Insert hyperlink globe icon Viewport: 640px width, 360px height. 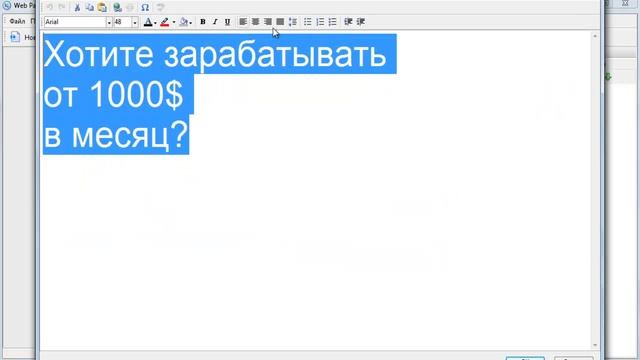coord(118,7)
